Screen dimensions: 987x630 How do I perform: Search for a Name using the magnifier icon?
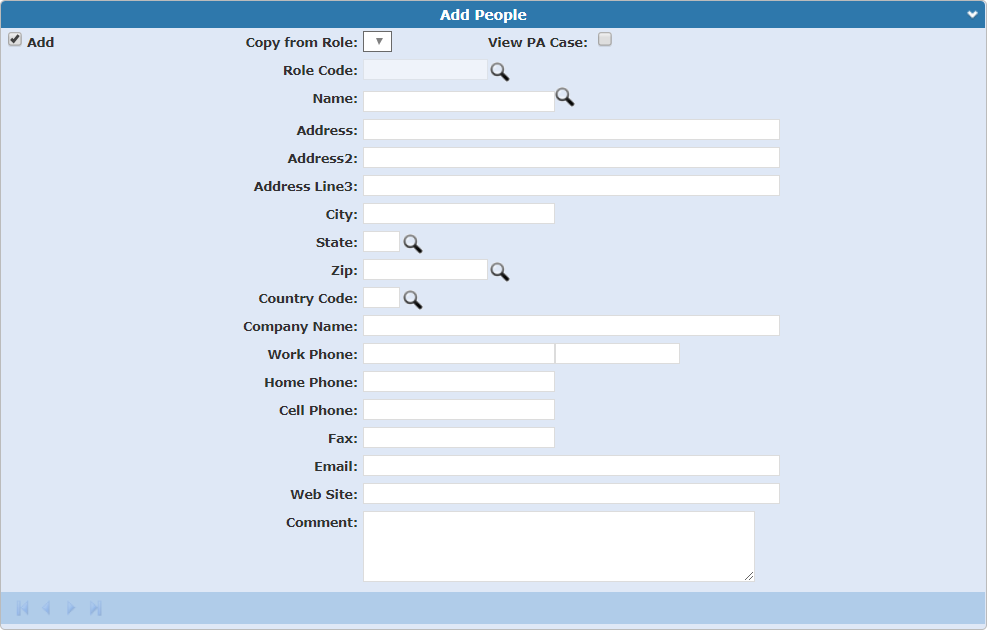coord(564,98)
